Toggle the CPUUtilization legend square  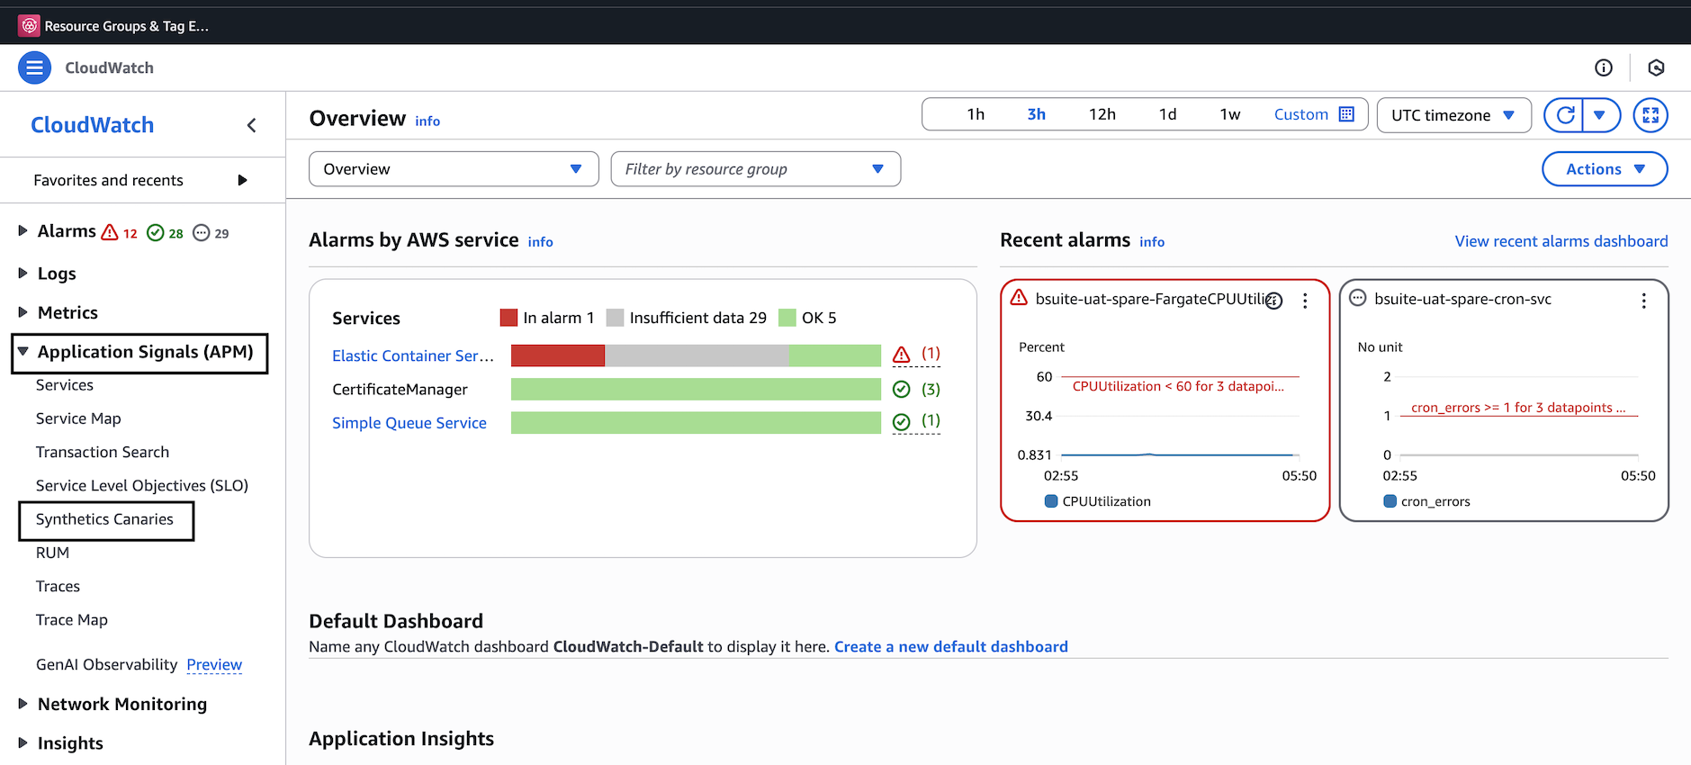pyautogui.click(x=1050, y=501)
